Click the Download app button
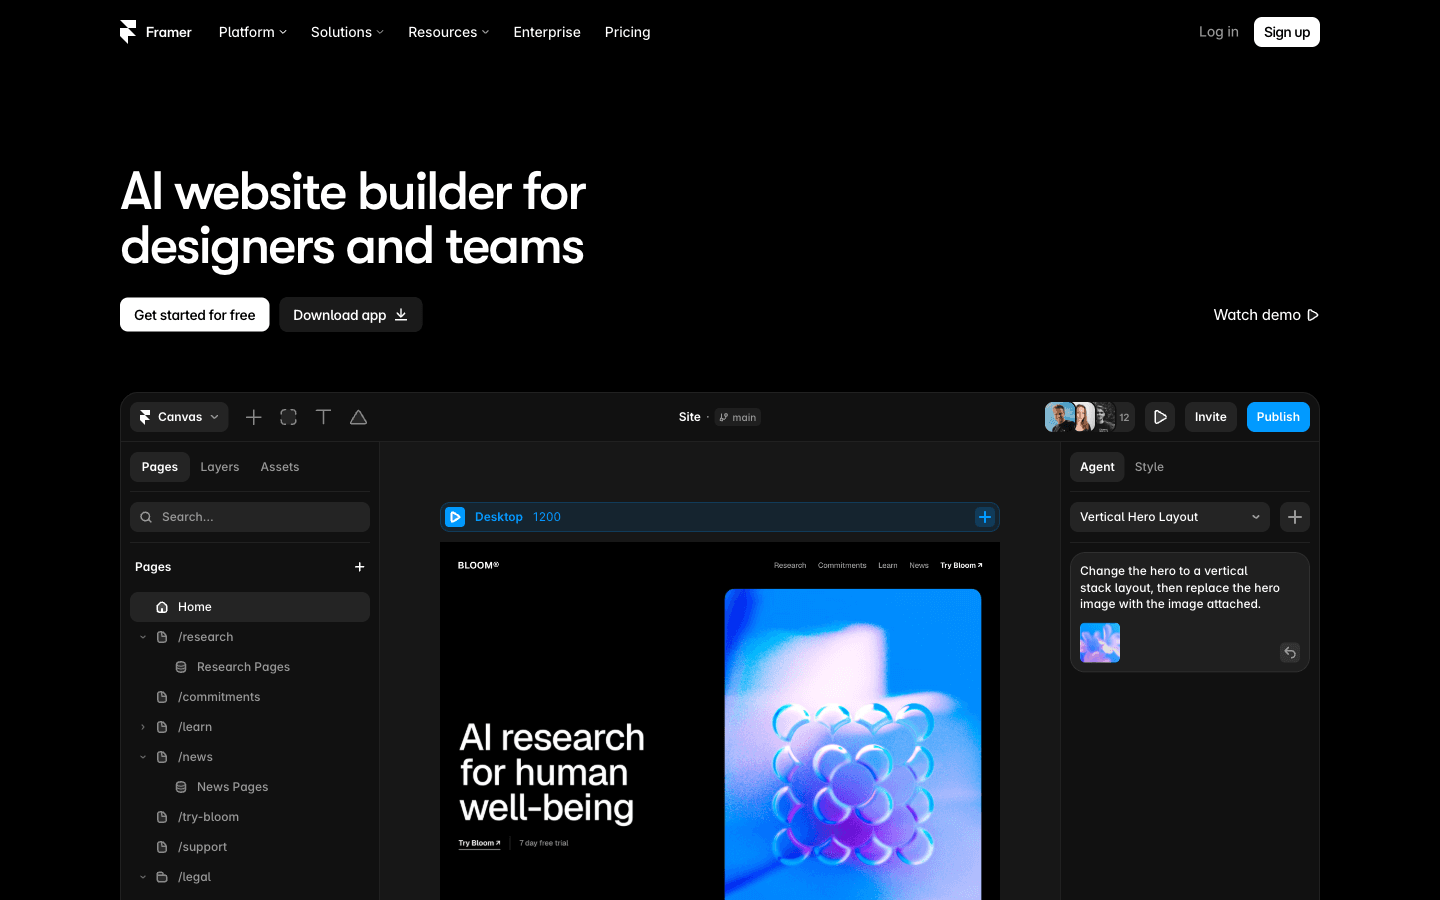 (x=351, y=315)
